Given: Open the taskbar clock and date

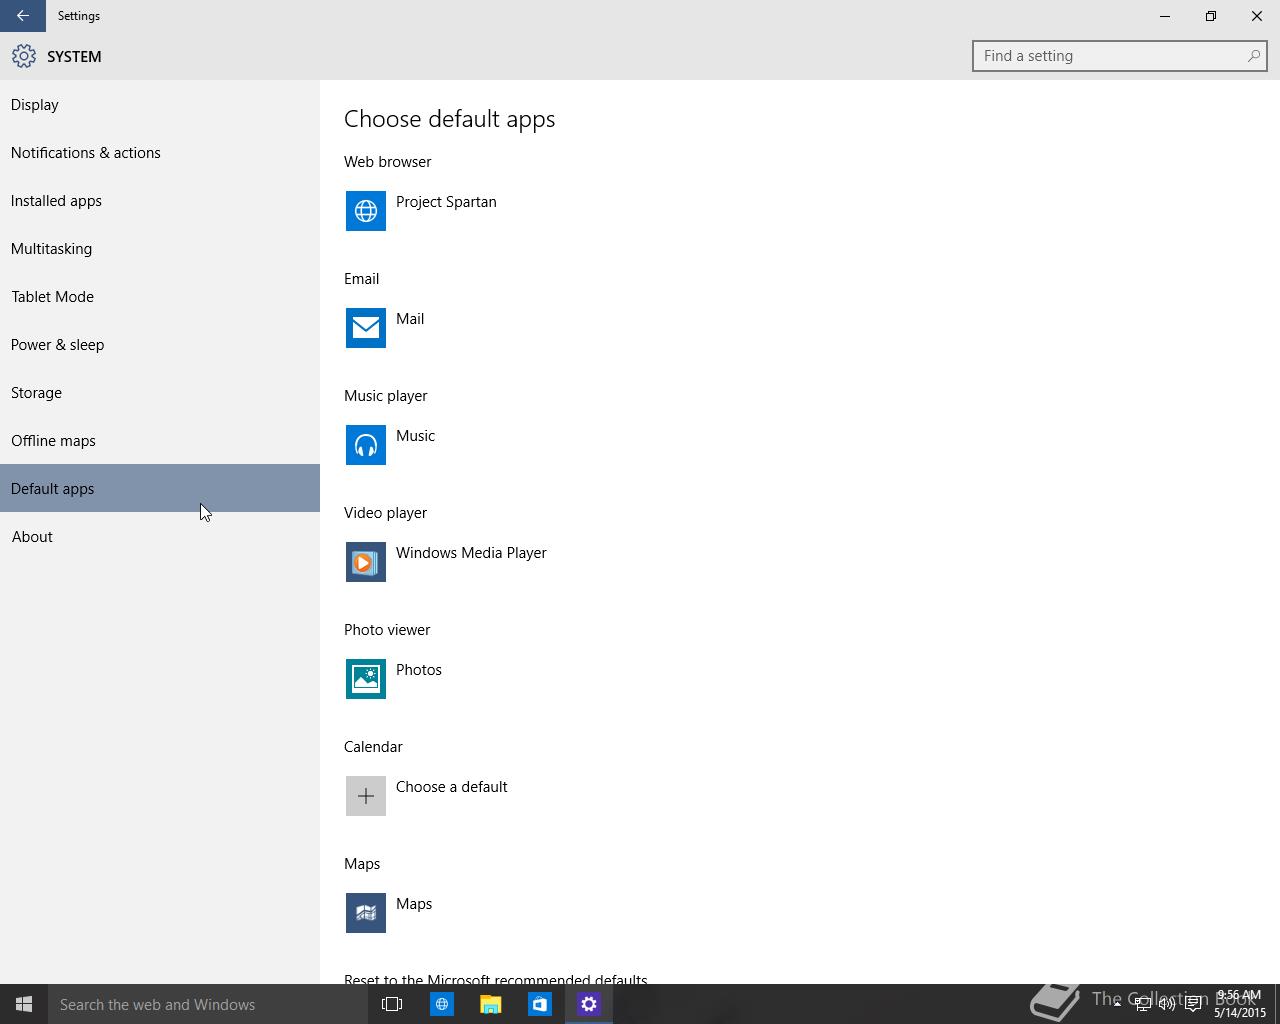Looking at the screenshot, I should coord(1239,1004).
